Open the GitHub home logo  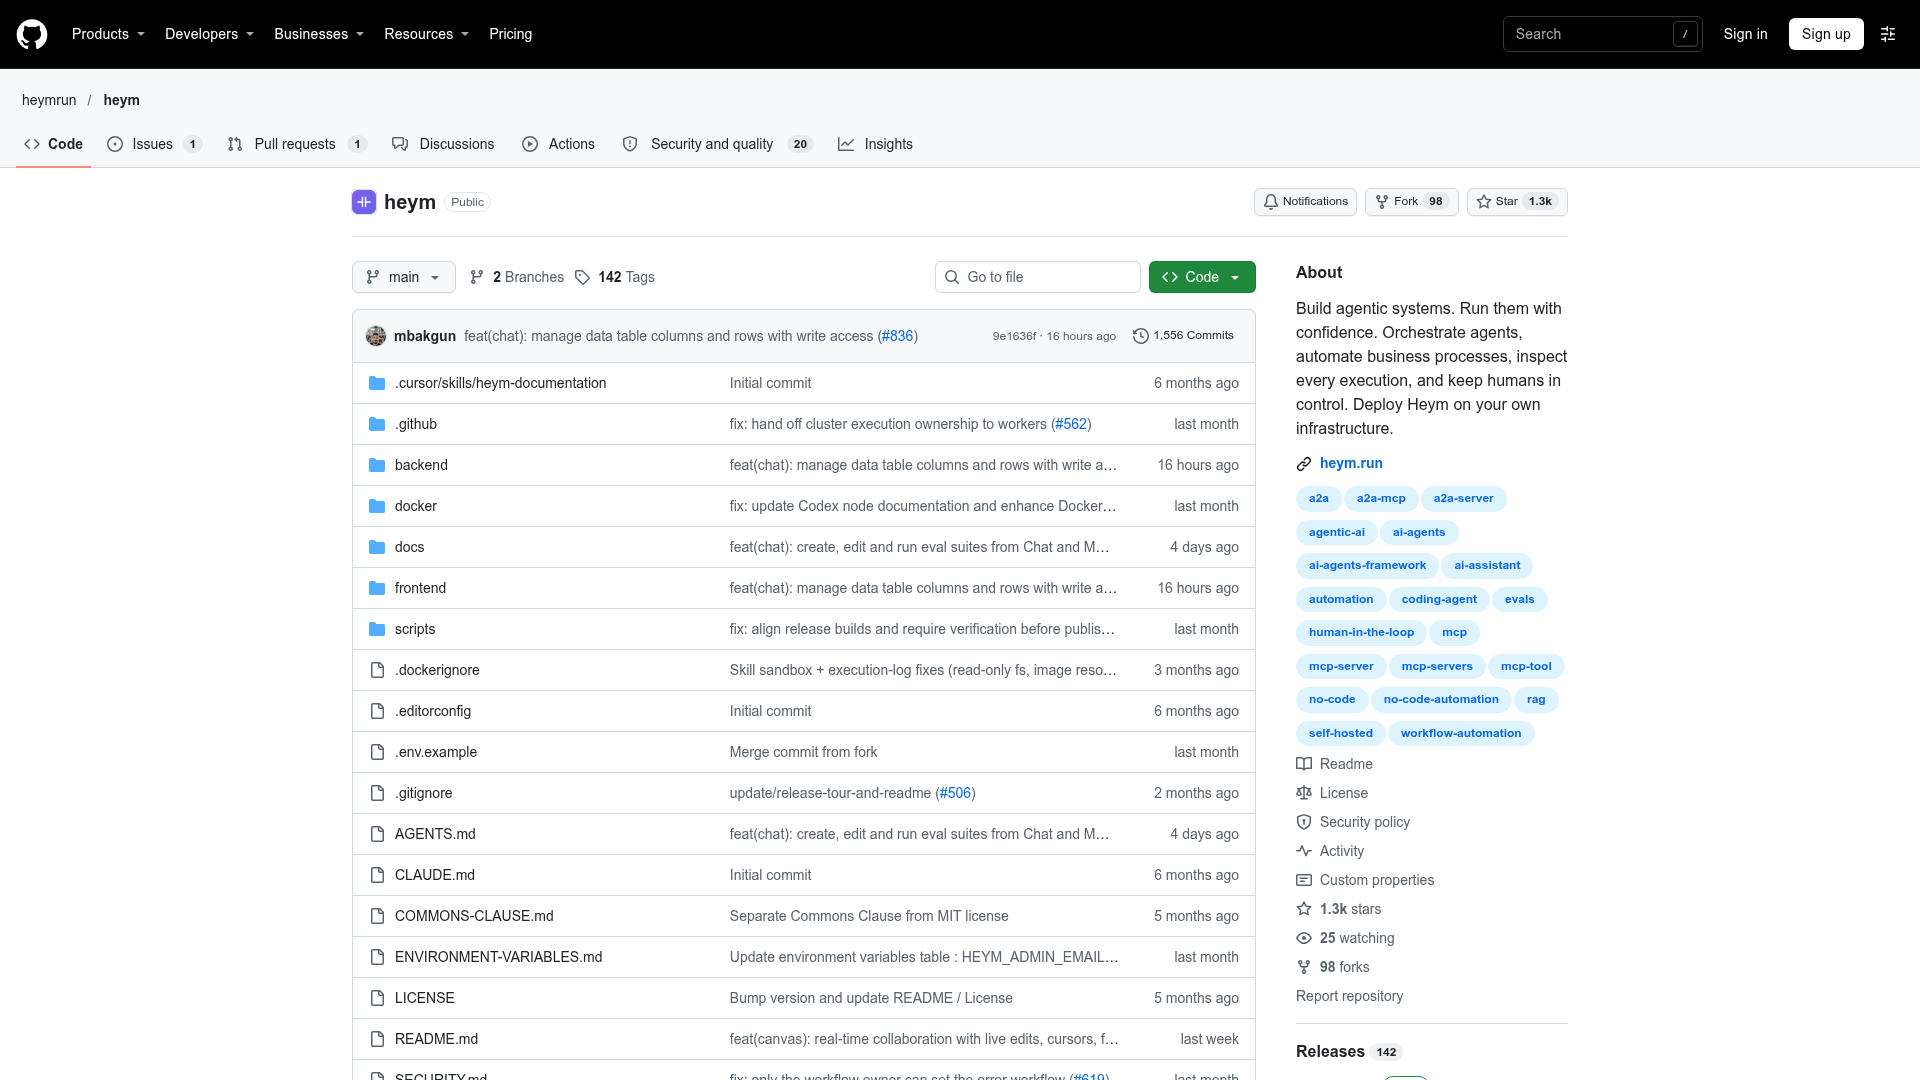pos(32,34)
